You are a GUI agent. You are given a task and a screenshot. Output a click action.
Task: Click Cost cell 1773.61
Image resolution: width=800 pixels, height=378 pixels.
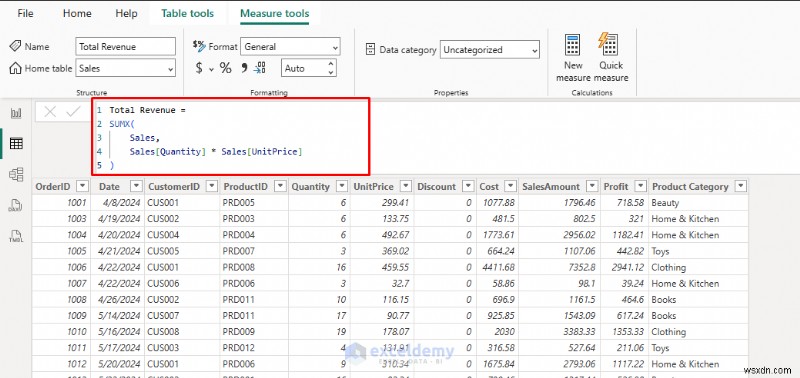tap(497, 235)
